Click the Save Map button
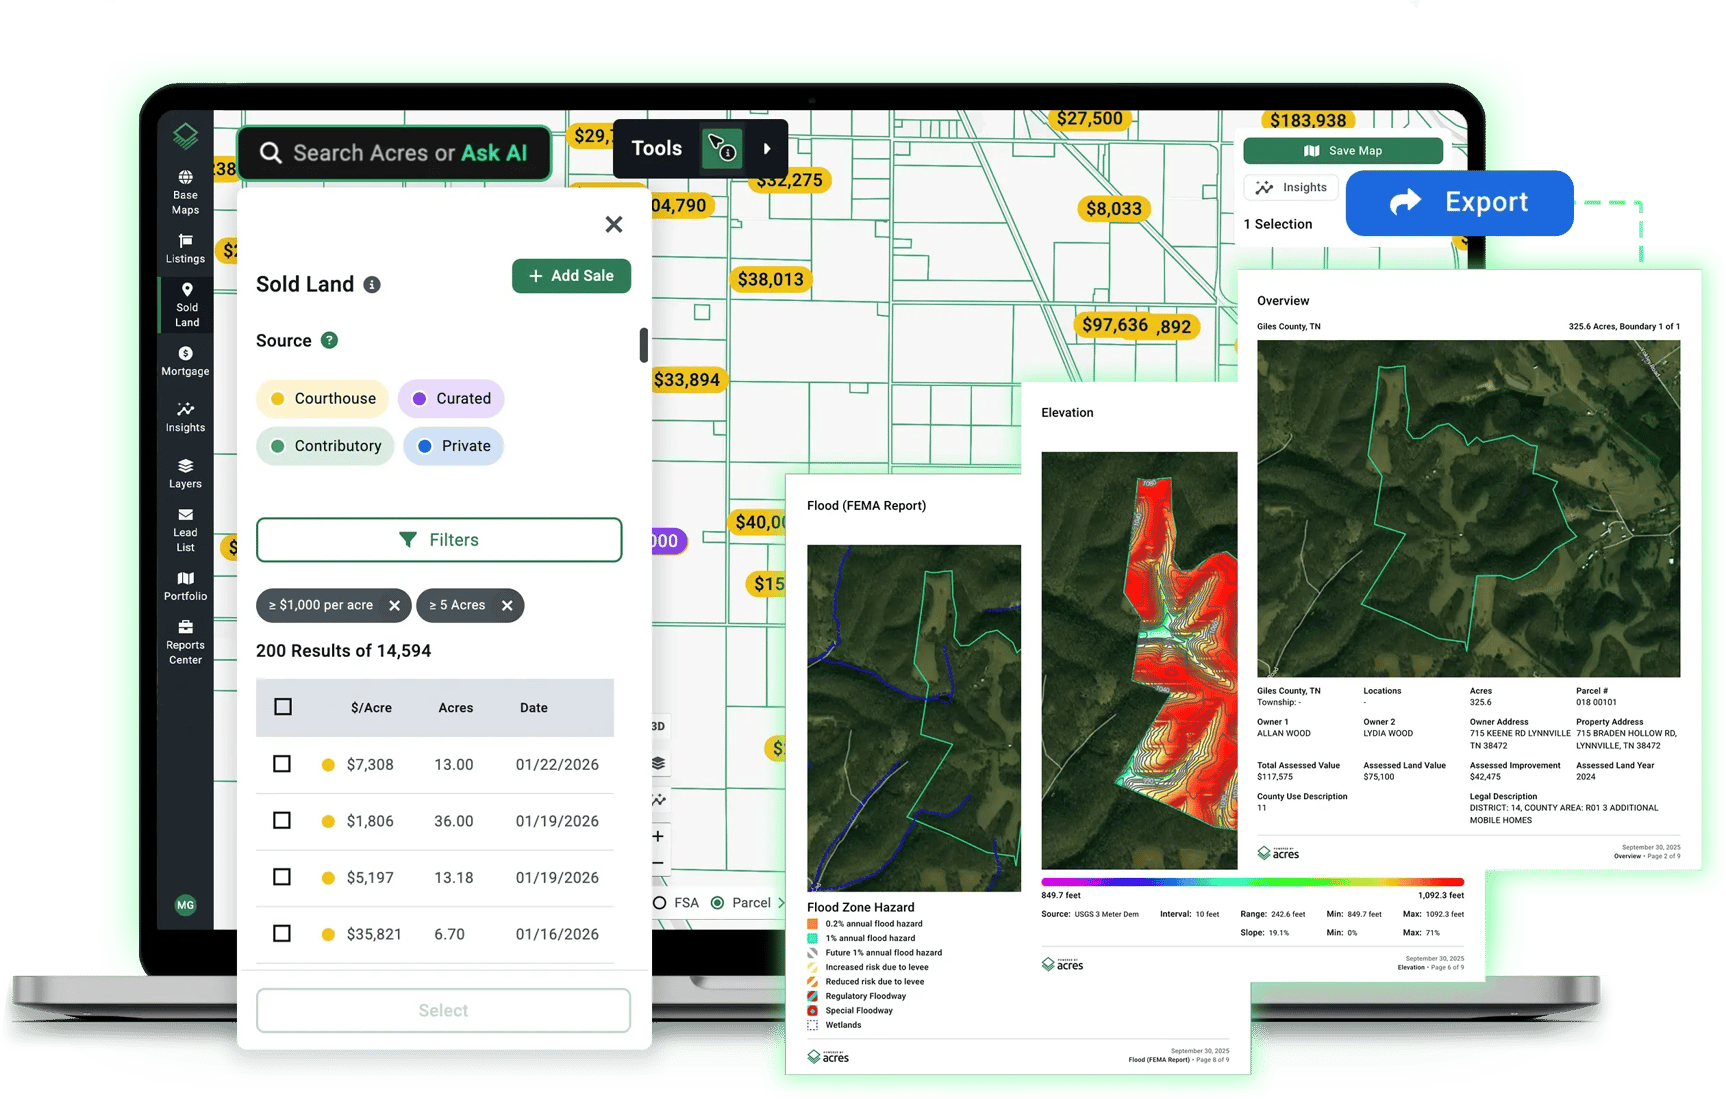 (x=1343, y=151)
